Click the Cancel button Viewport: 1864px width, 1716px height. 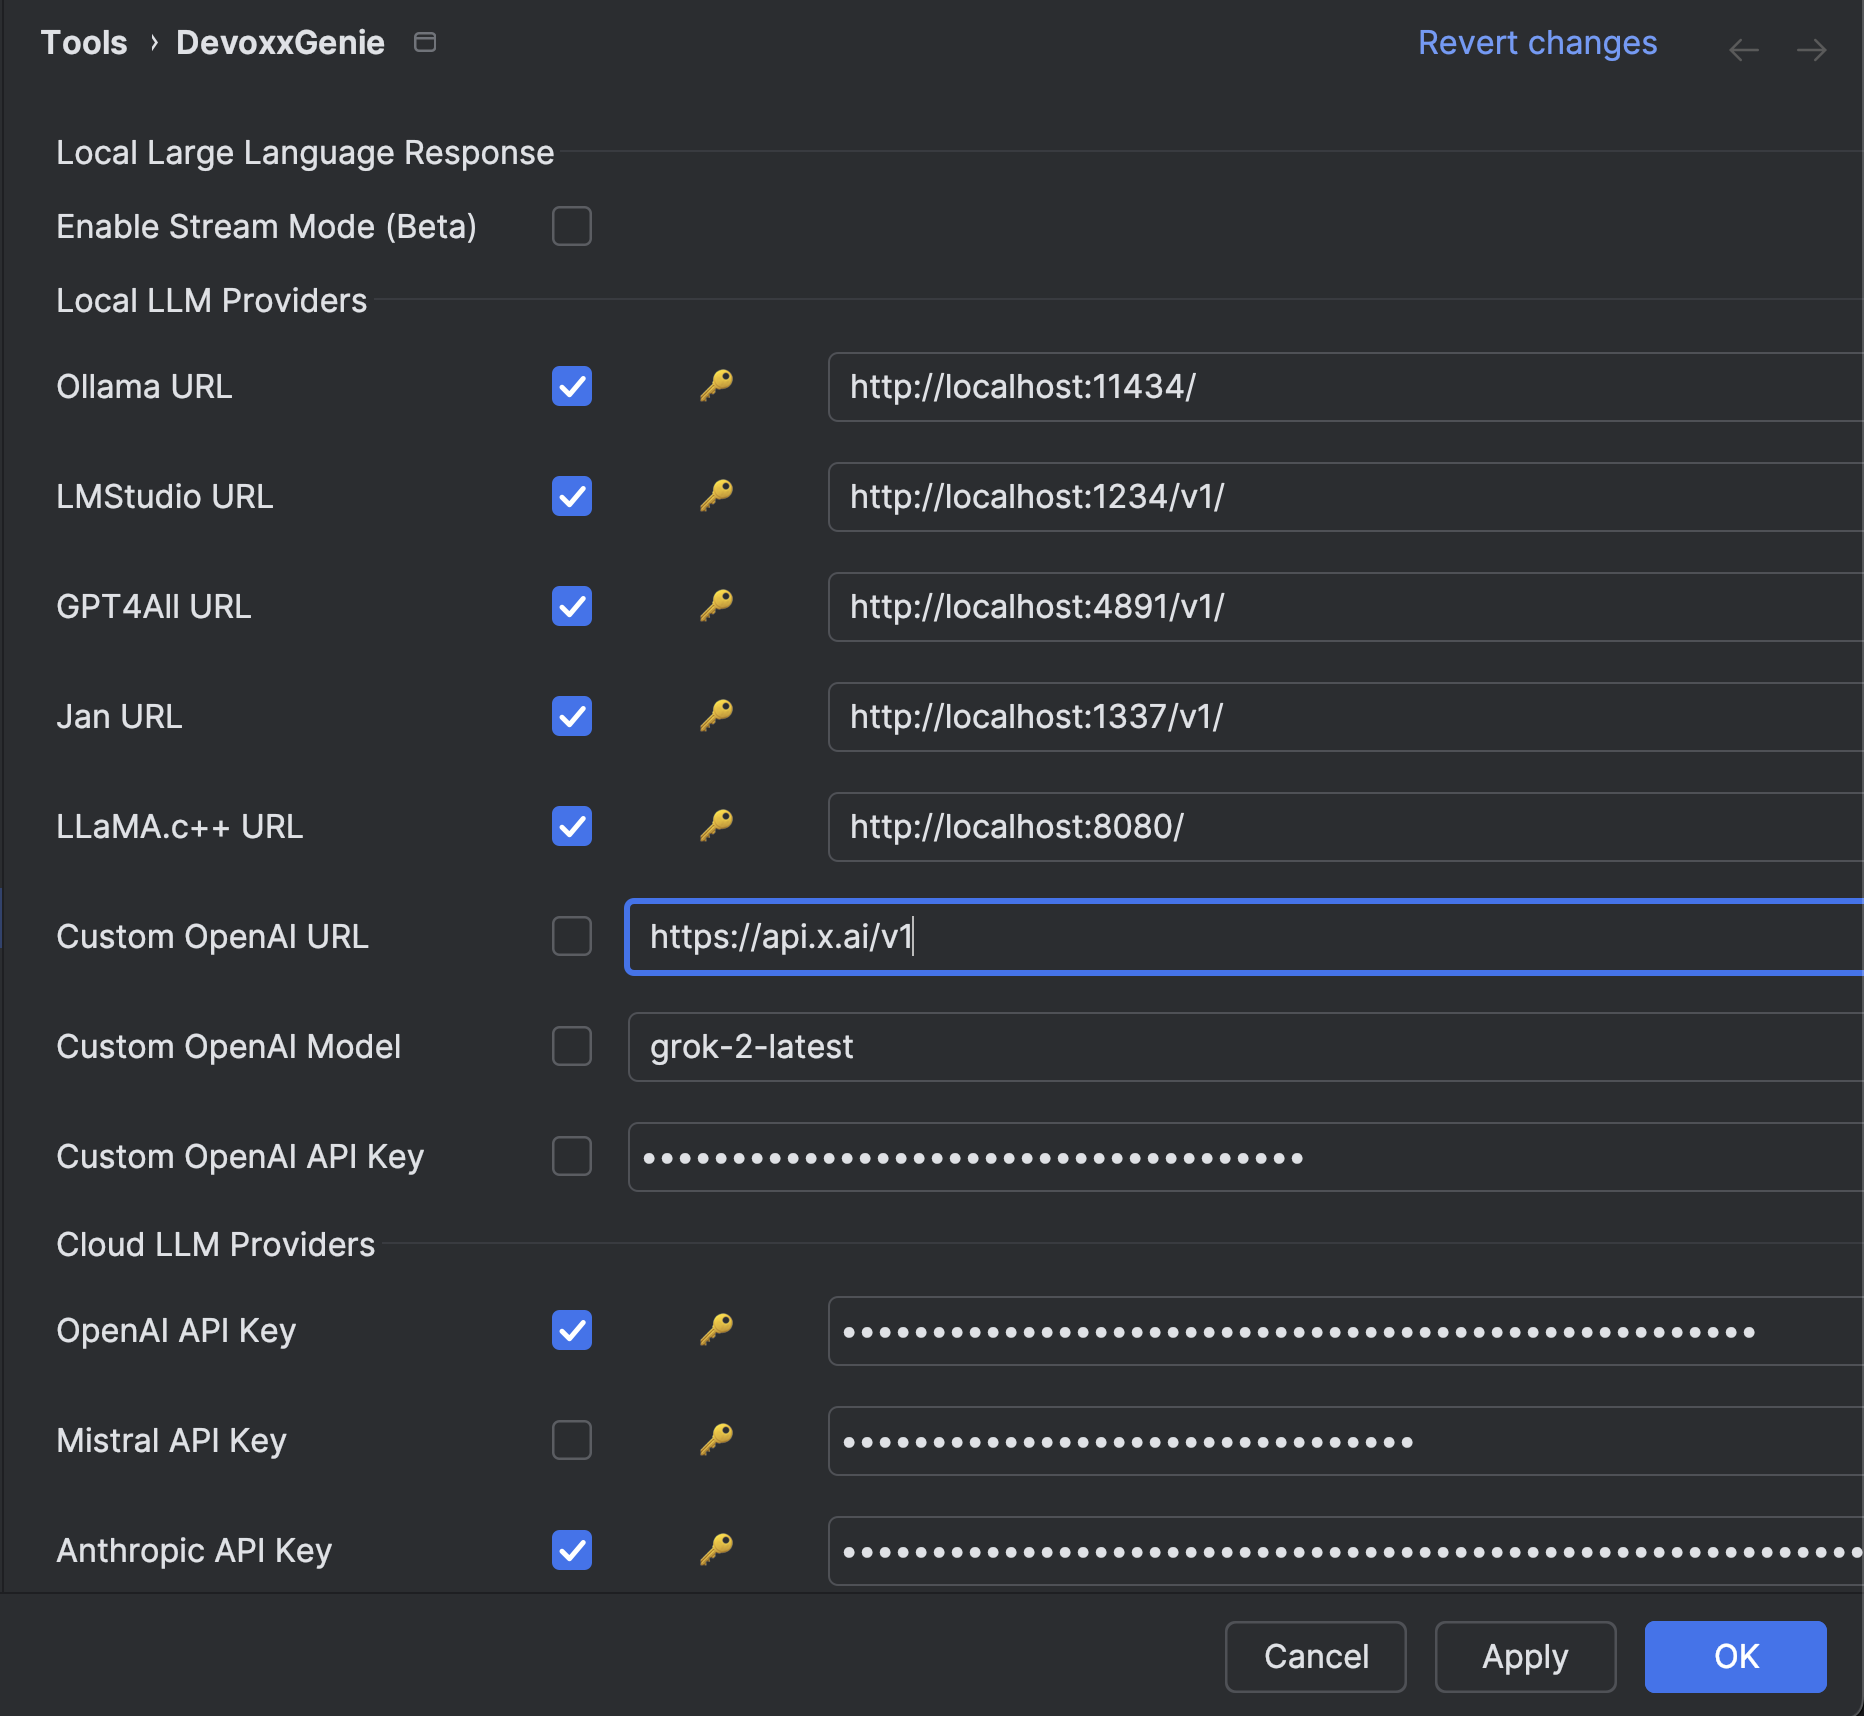pos(1315,1656)
